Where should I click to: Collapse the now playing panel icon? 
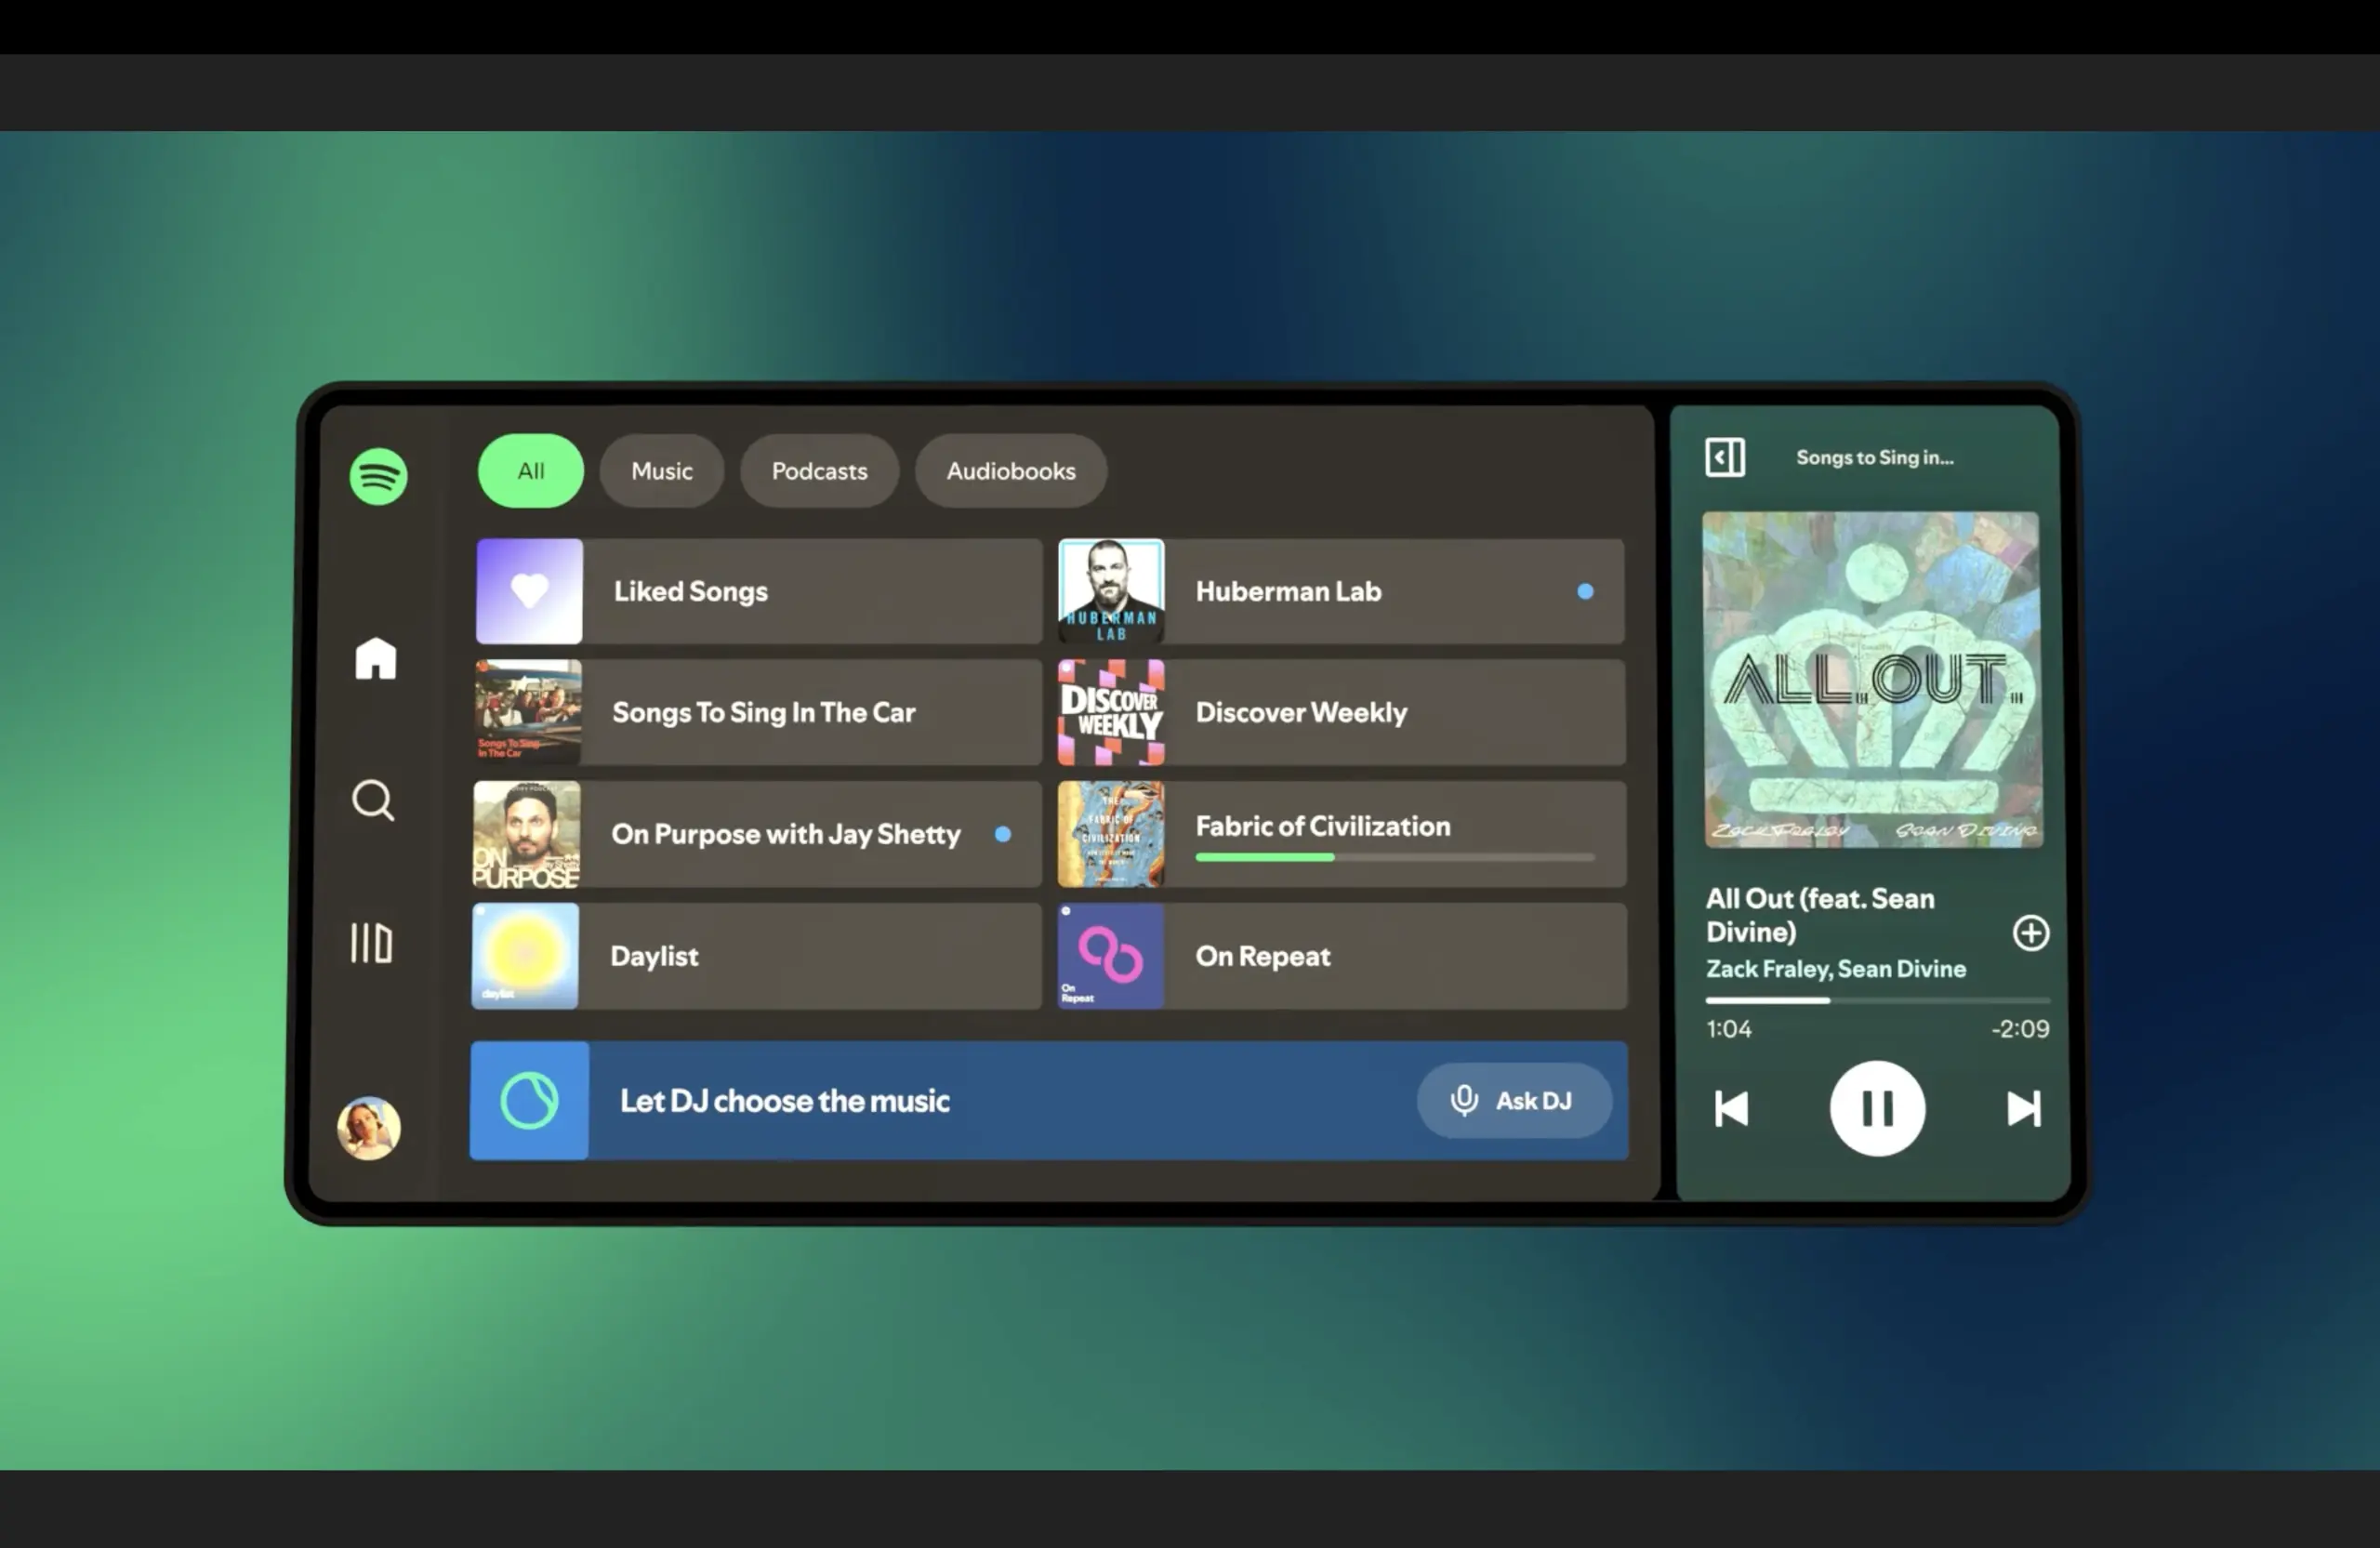tap(1725, 458)
